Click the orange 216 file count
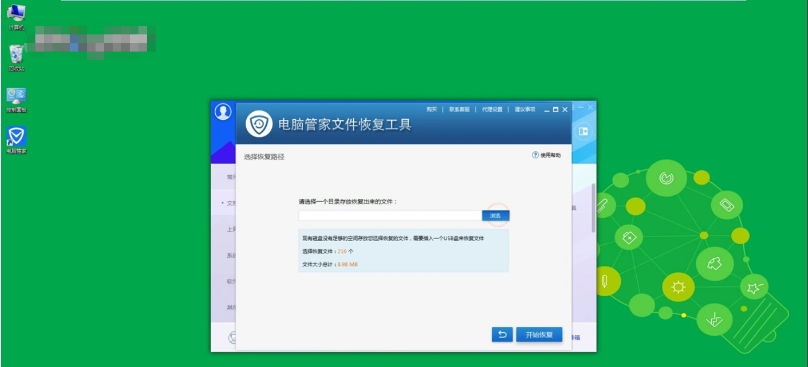The image size is (808, 367). point(342,251)
